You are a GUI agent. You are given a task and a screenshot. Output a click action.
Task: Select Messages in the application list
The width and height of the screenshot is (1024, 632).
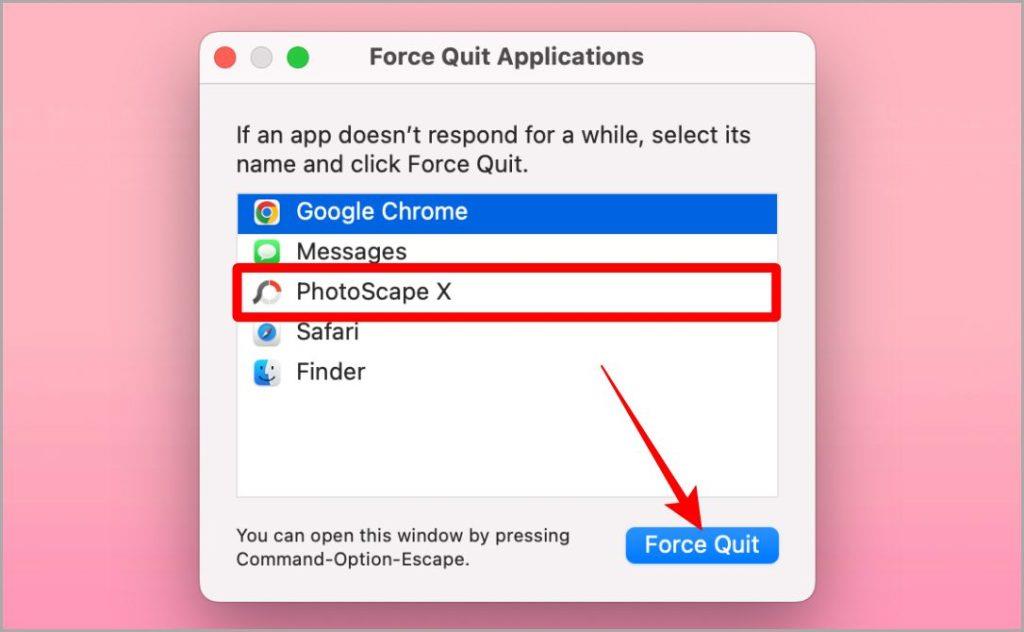point(507,251)
